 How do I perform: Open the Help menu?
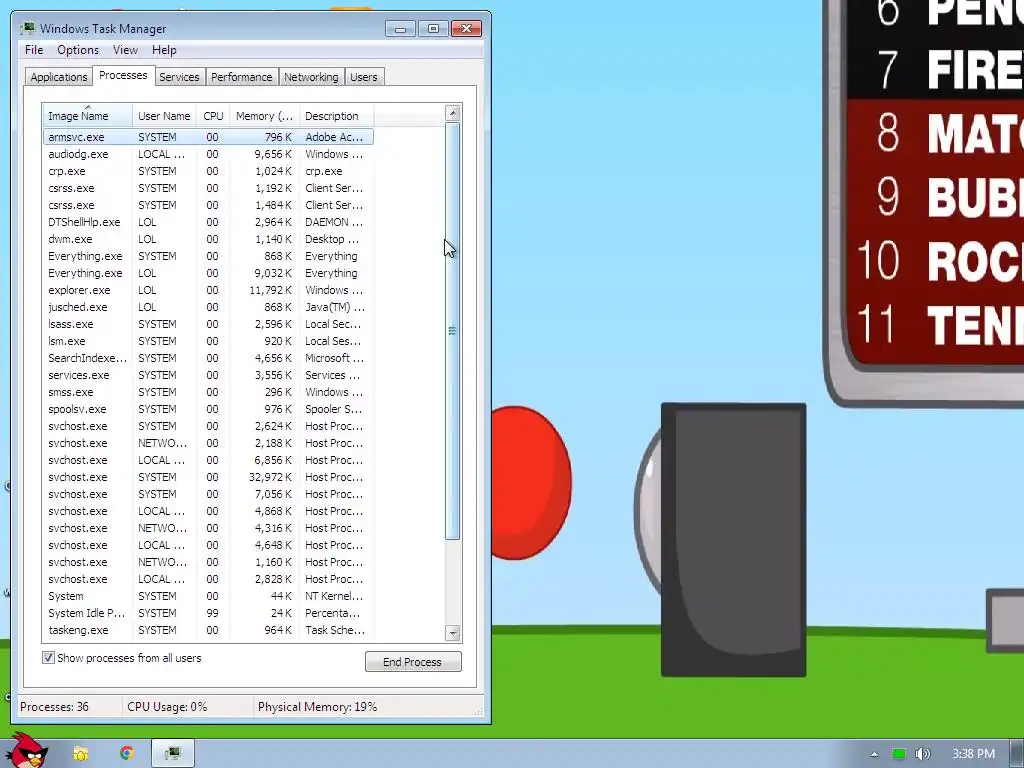[x=164, y=50]
